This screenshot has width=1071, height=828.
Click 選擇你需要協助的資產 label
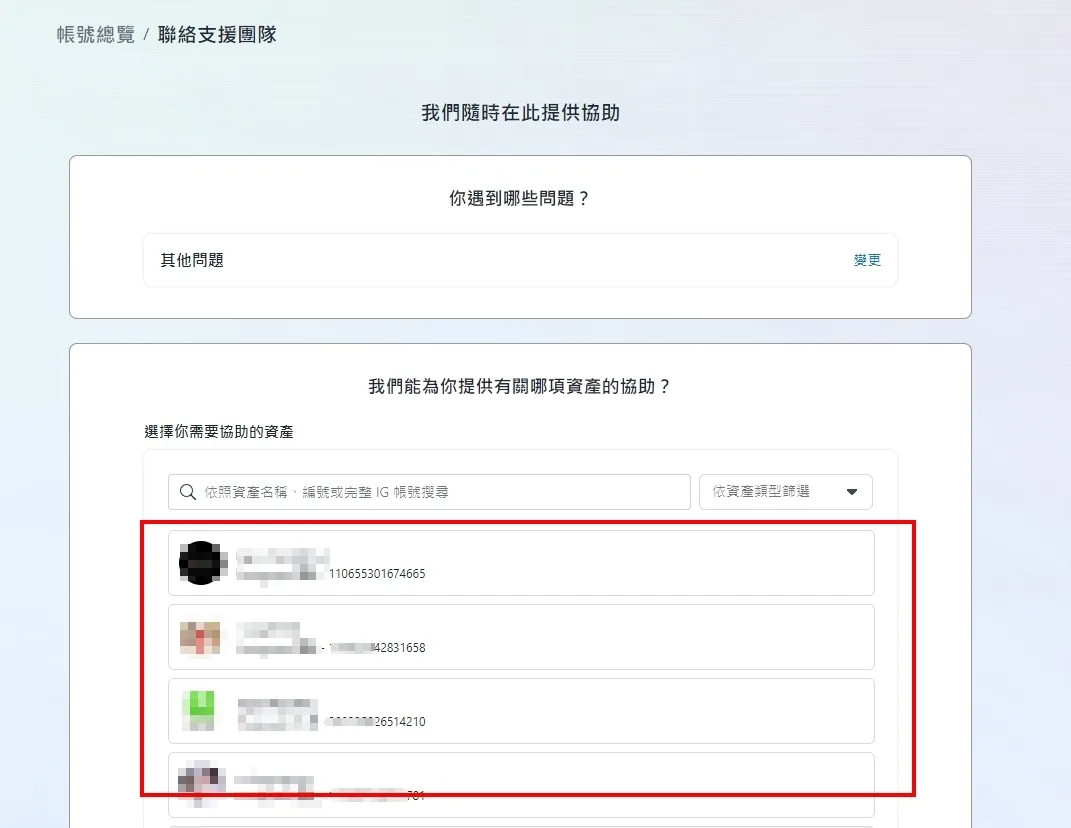219,432
